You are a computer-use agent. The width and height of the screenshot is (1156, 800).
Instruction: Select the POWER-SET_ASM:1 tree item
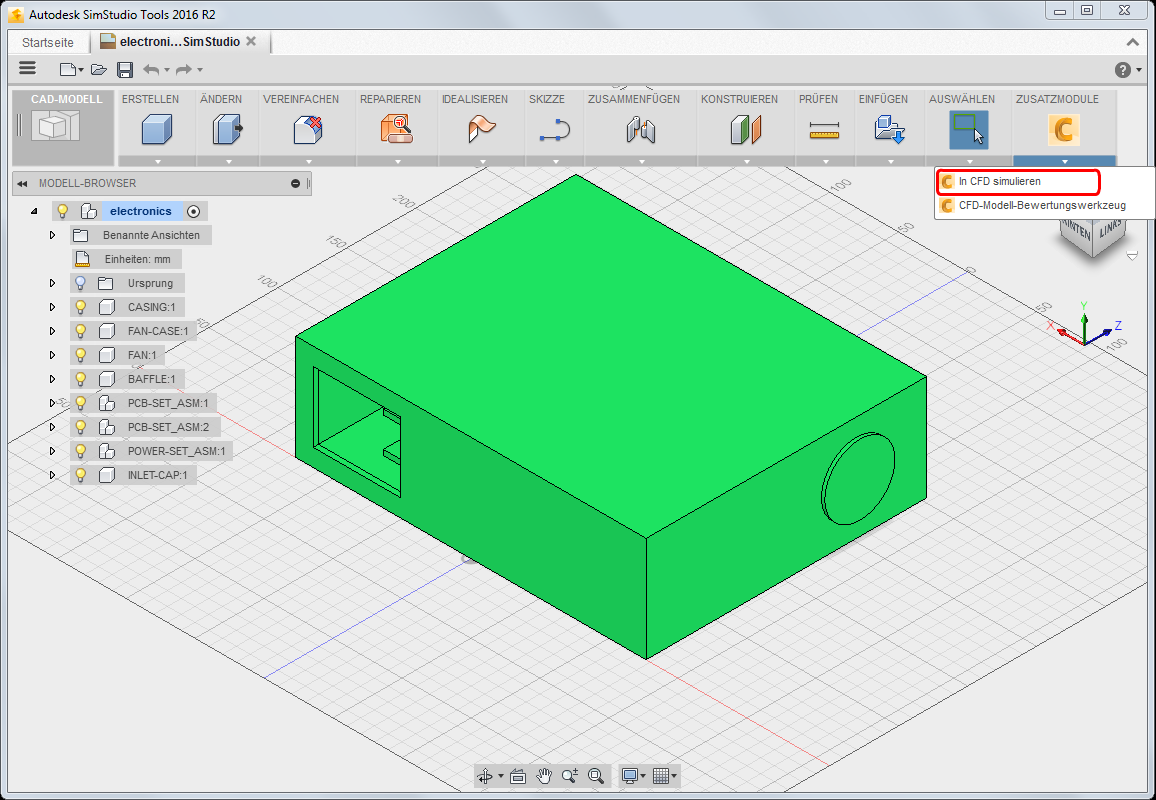[x=176, y=451]
